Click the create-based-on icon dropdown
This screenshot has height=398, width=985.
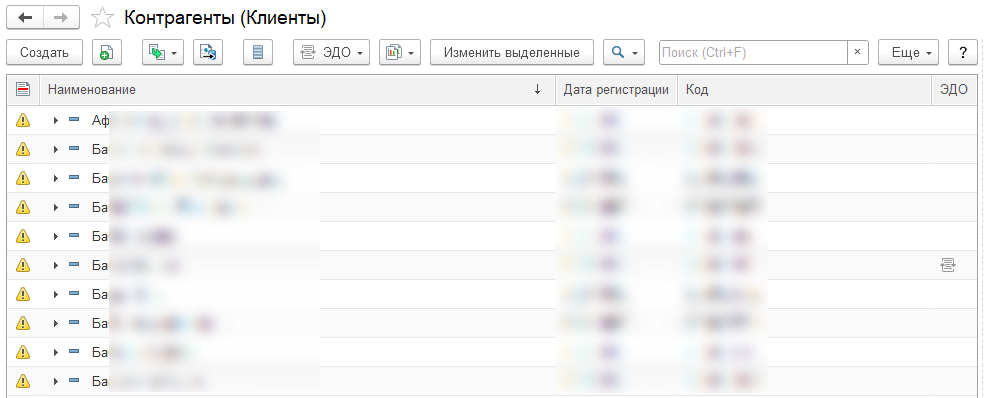(163, 53)
